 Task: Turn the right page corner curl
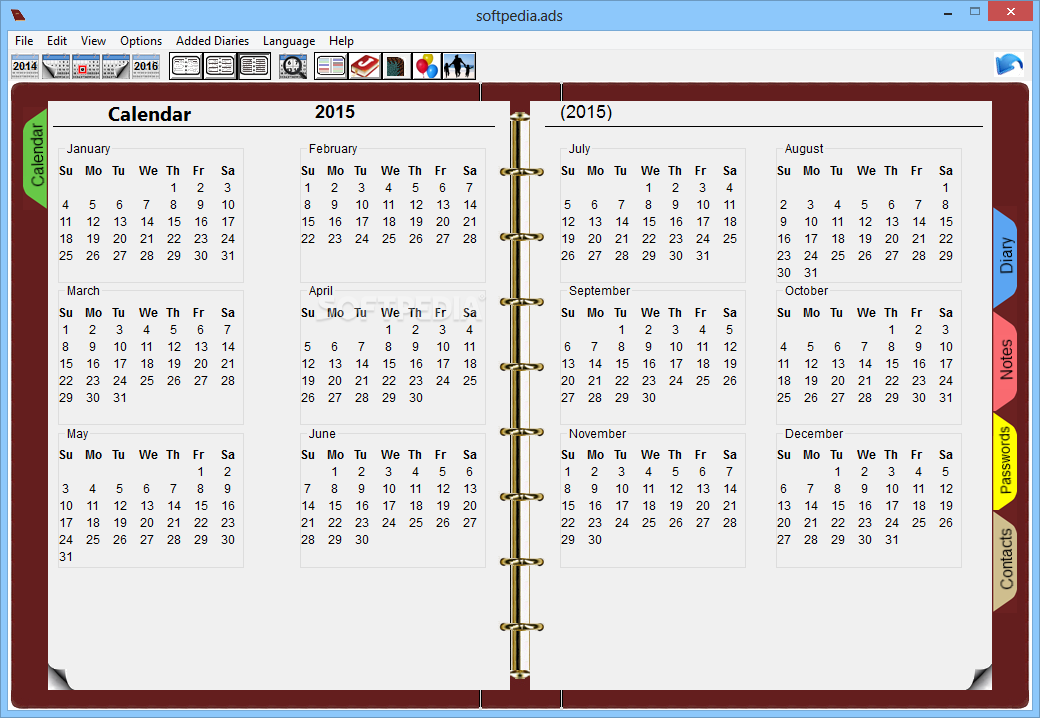(979, 678)
